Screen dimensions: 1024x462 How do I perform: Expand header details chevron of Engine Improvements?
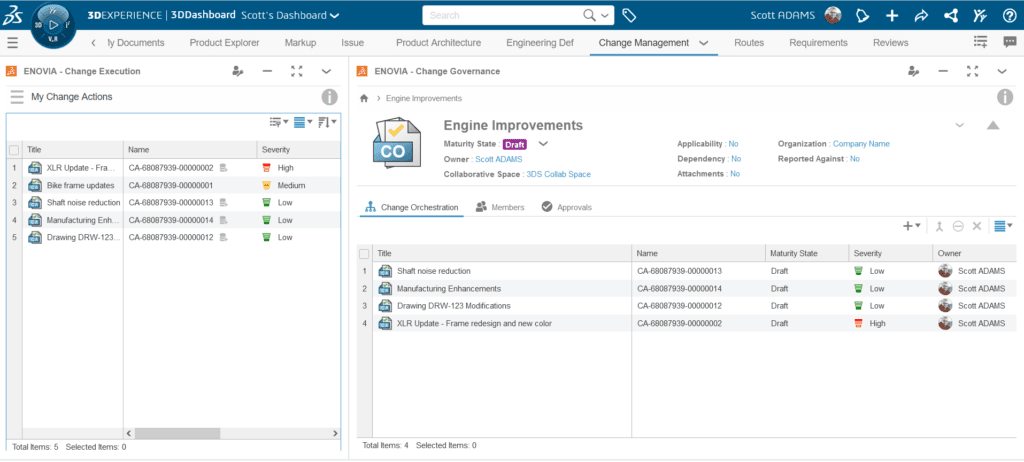[x=959, y=125]
